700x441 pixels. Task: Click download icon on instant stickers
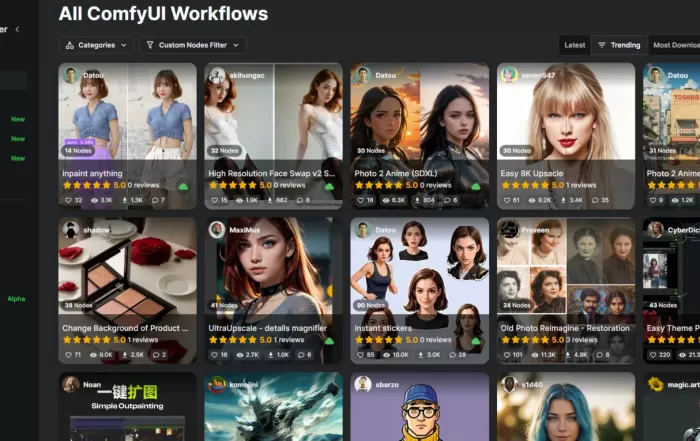click(x=421, y=355)
